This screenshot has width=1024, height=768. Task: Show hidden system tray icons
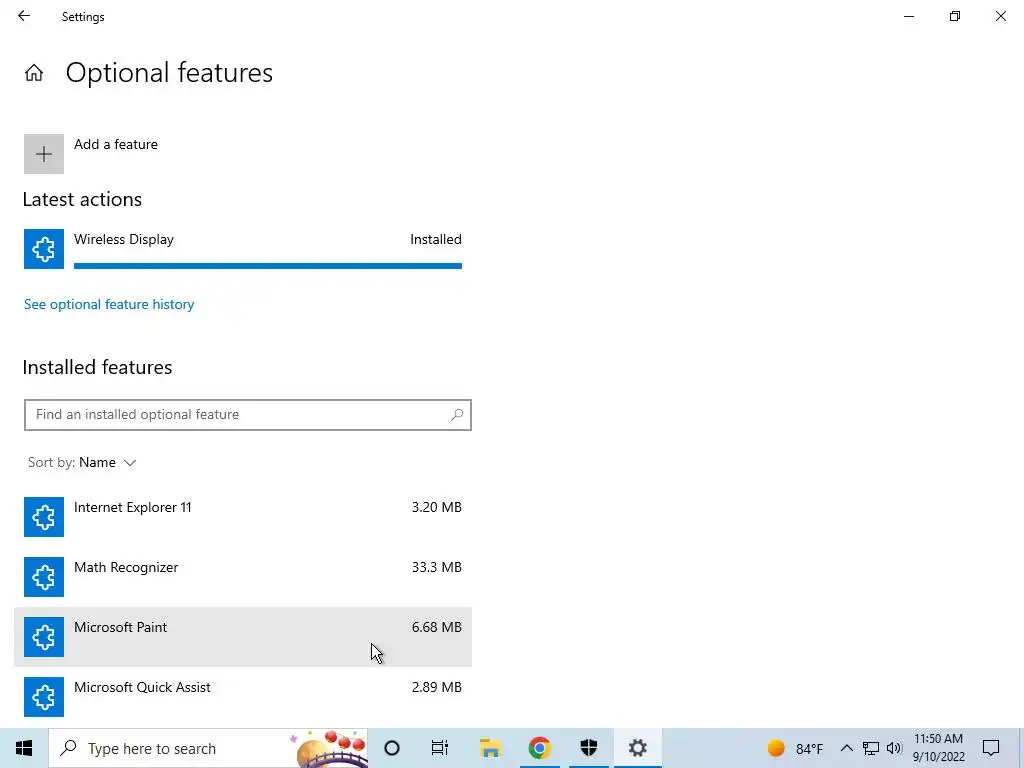click(846, 748)
